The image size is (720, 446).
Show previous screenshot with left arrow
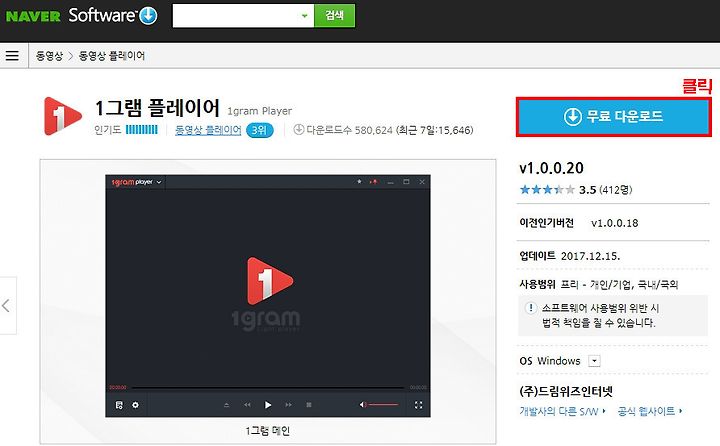coord(6,305)
